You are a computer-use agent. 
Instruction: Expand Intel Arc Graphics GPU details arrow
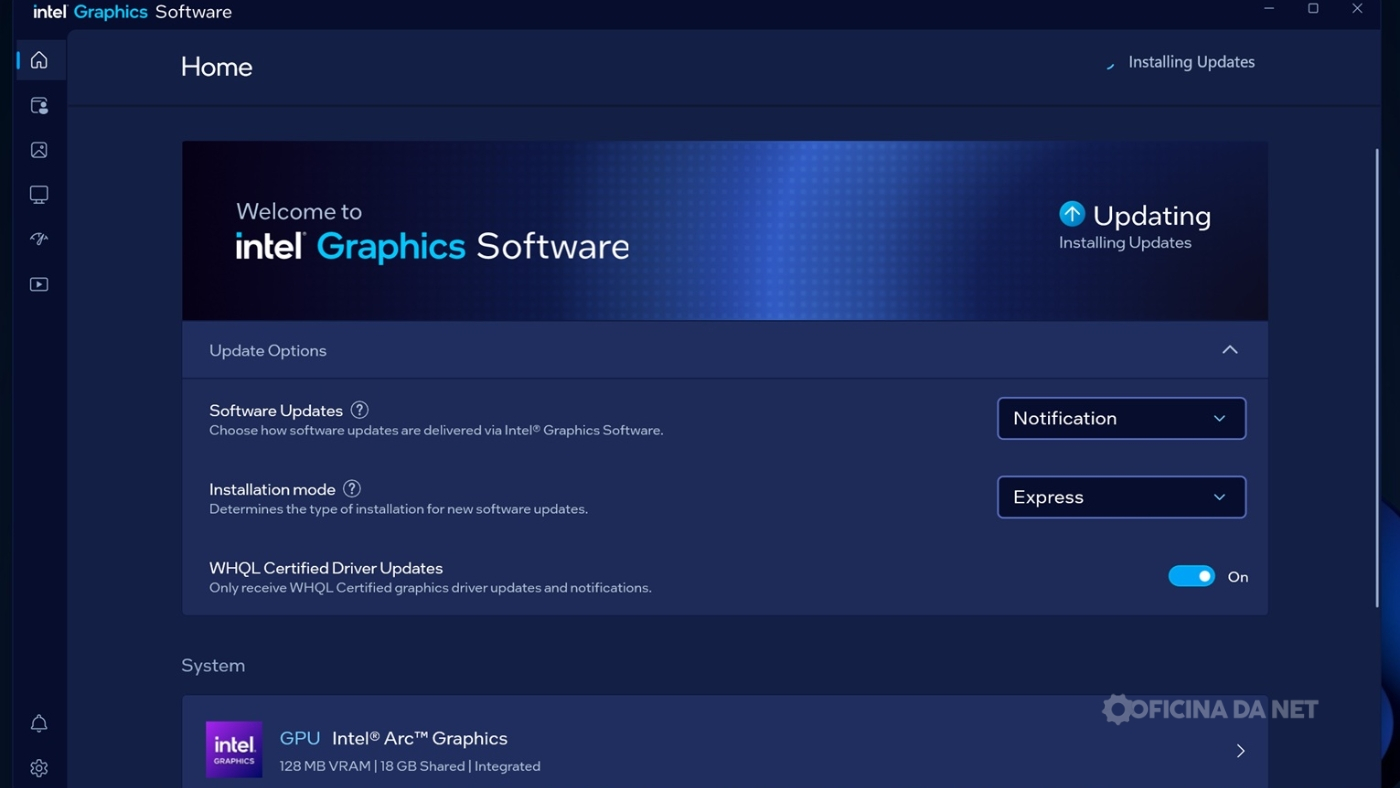coord(1240,751)
